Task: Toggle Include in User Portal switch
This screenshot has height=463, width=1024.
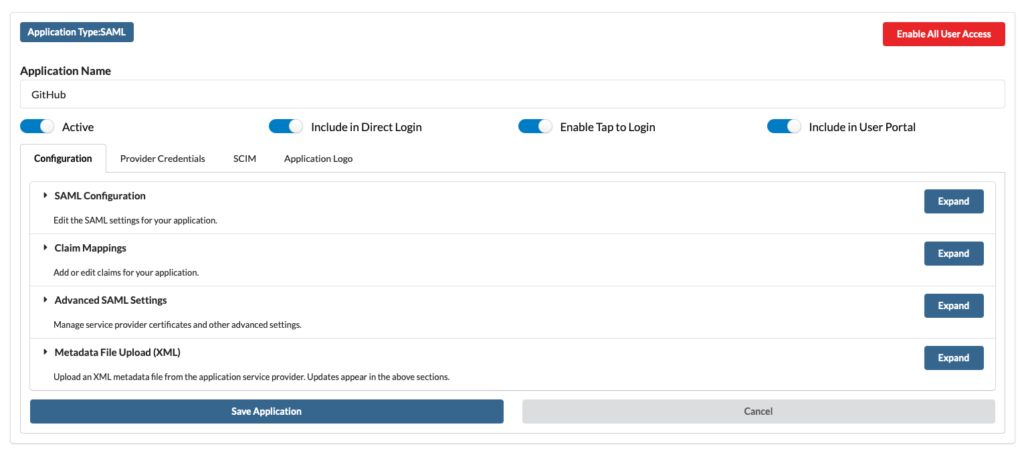Action: [784, 127]
